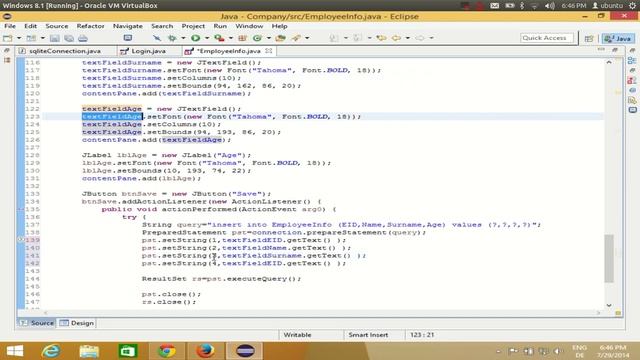Open the New file dropdown arrow
This screenshot has width=640, height=360.
click(x=19, y=38)
